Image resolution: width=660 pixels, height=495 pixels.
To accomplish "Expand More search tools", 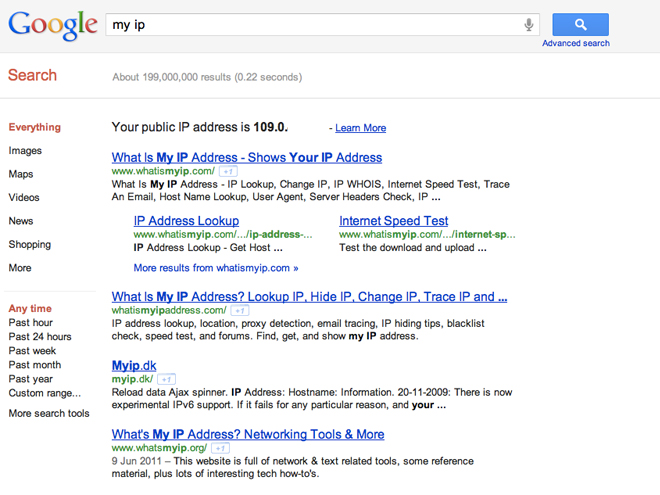I will [x=49, y=413].
